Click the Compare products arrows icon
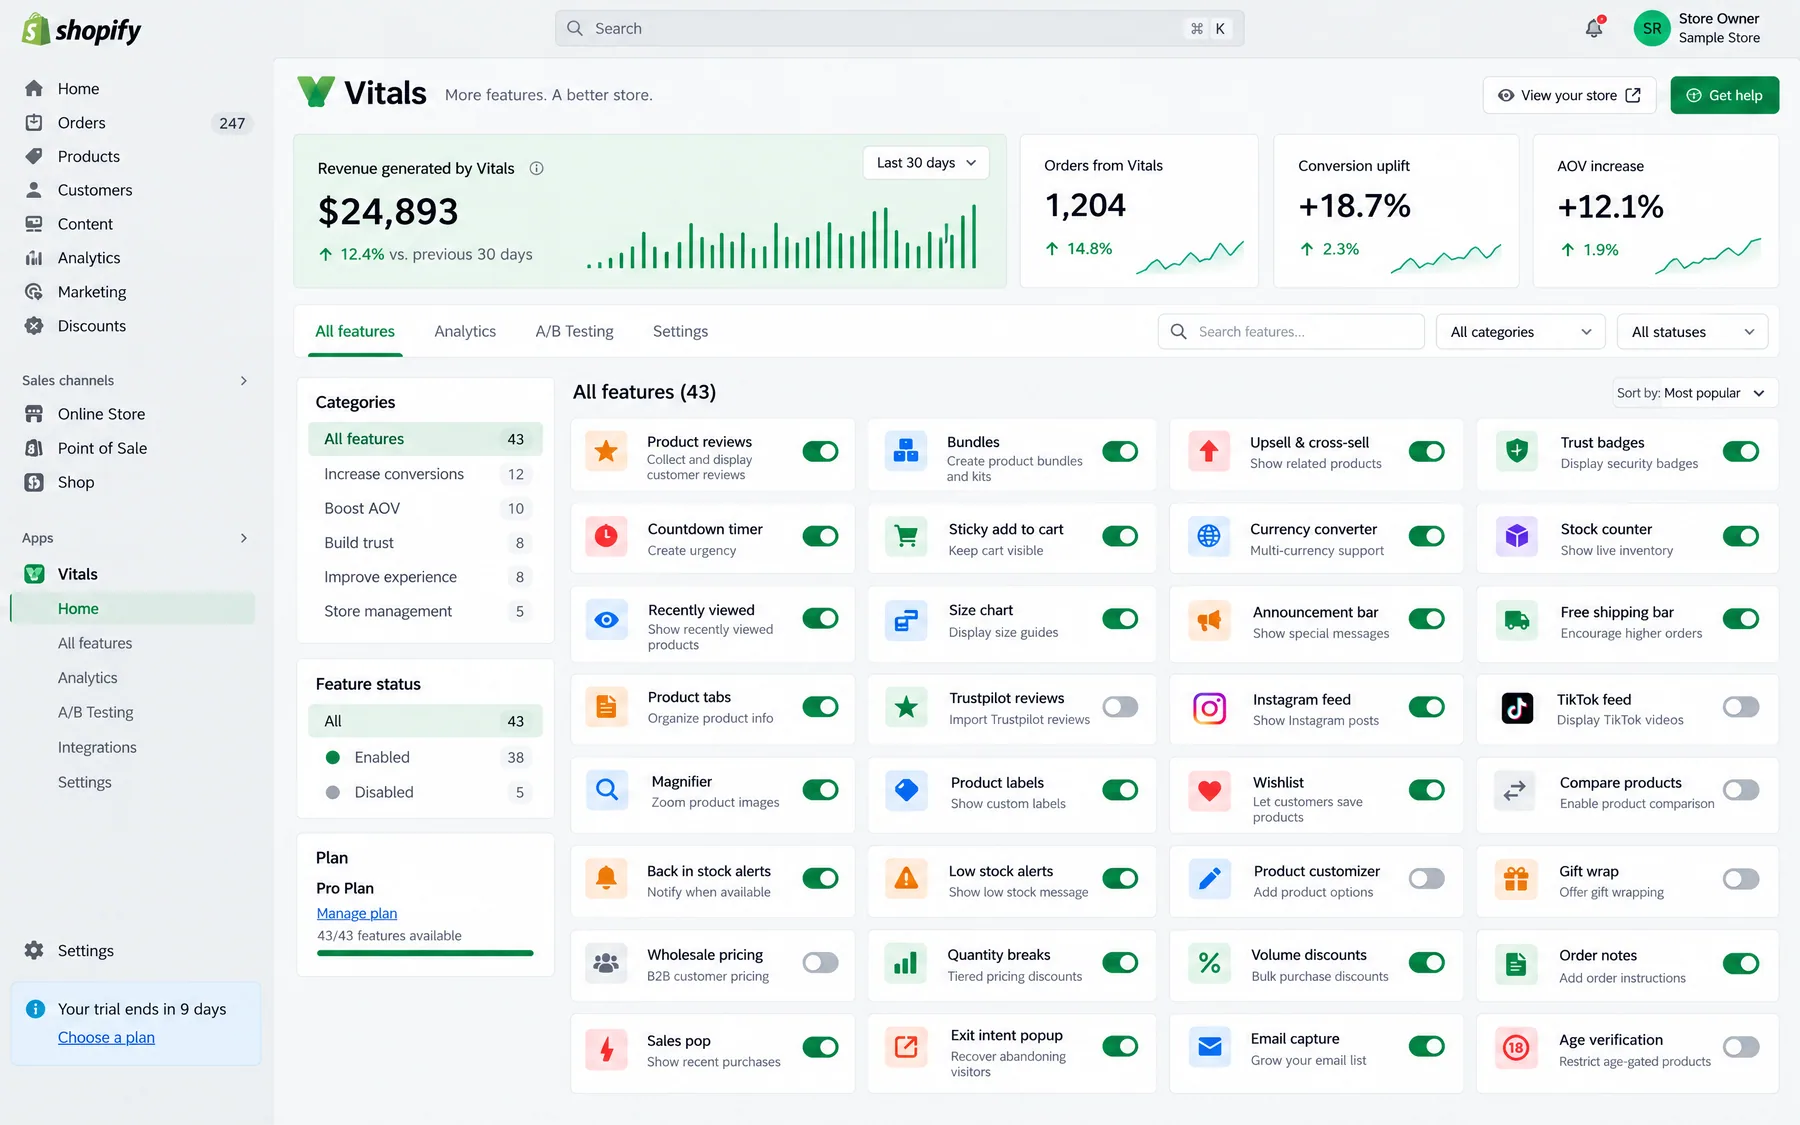This screenshot has width=1800, height=1125. pyautogui.click(x=1514, y=790)
